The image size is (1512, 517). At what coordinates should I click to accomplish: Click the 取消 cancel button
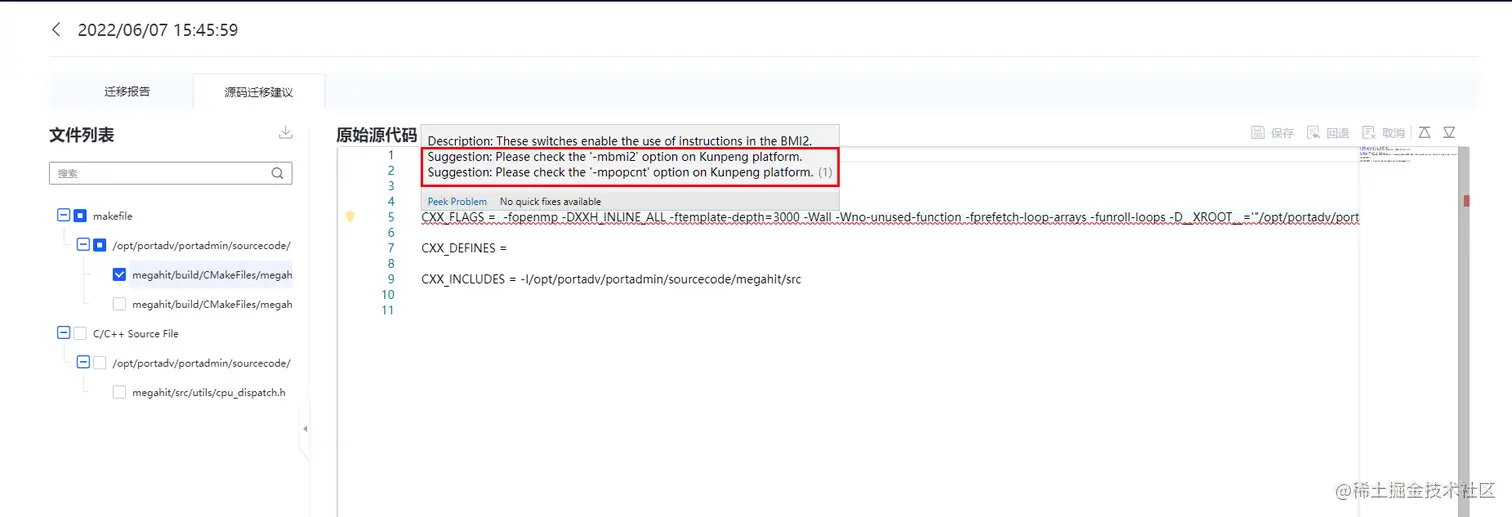tap(1383, 133)
